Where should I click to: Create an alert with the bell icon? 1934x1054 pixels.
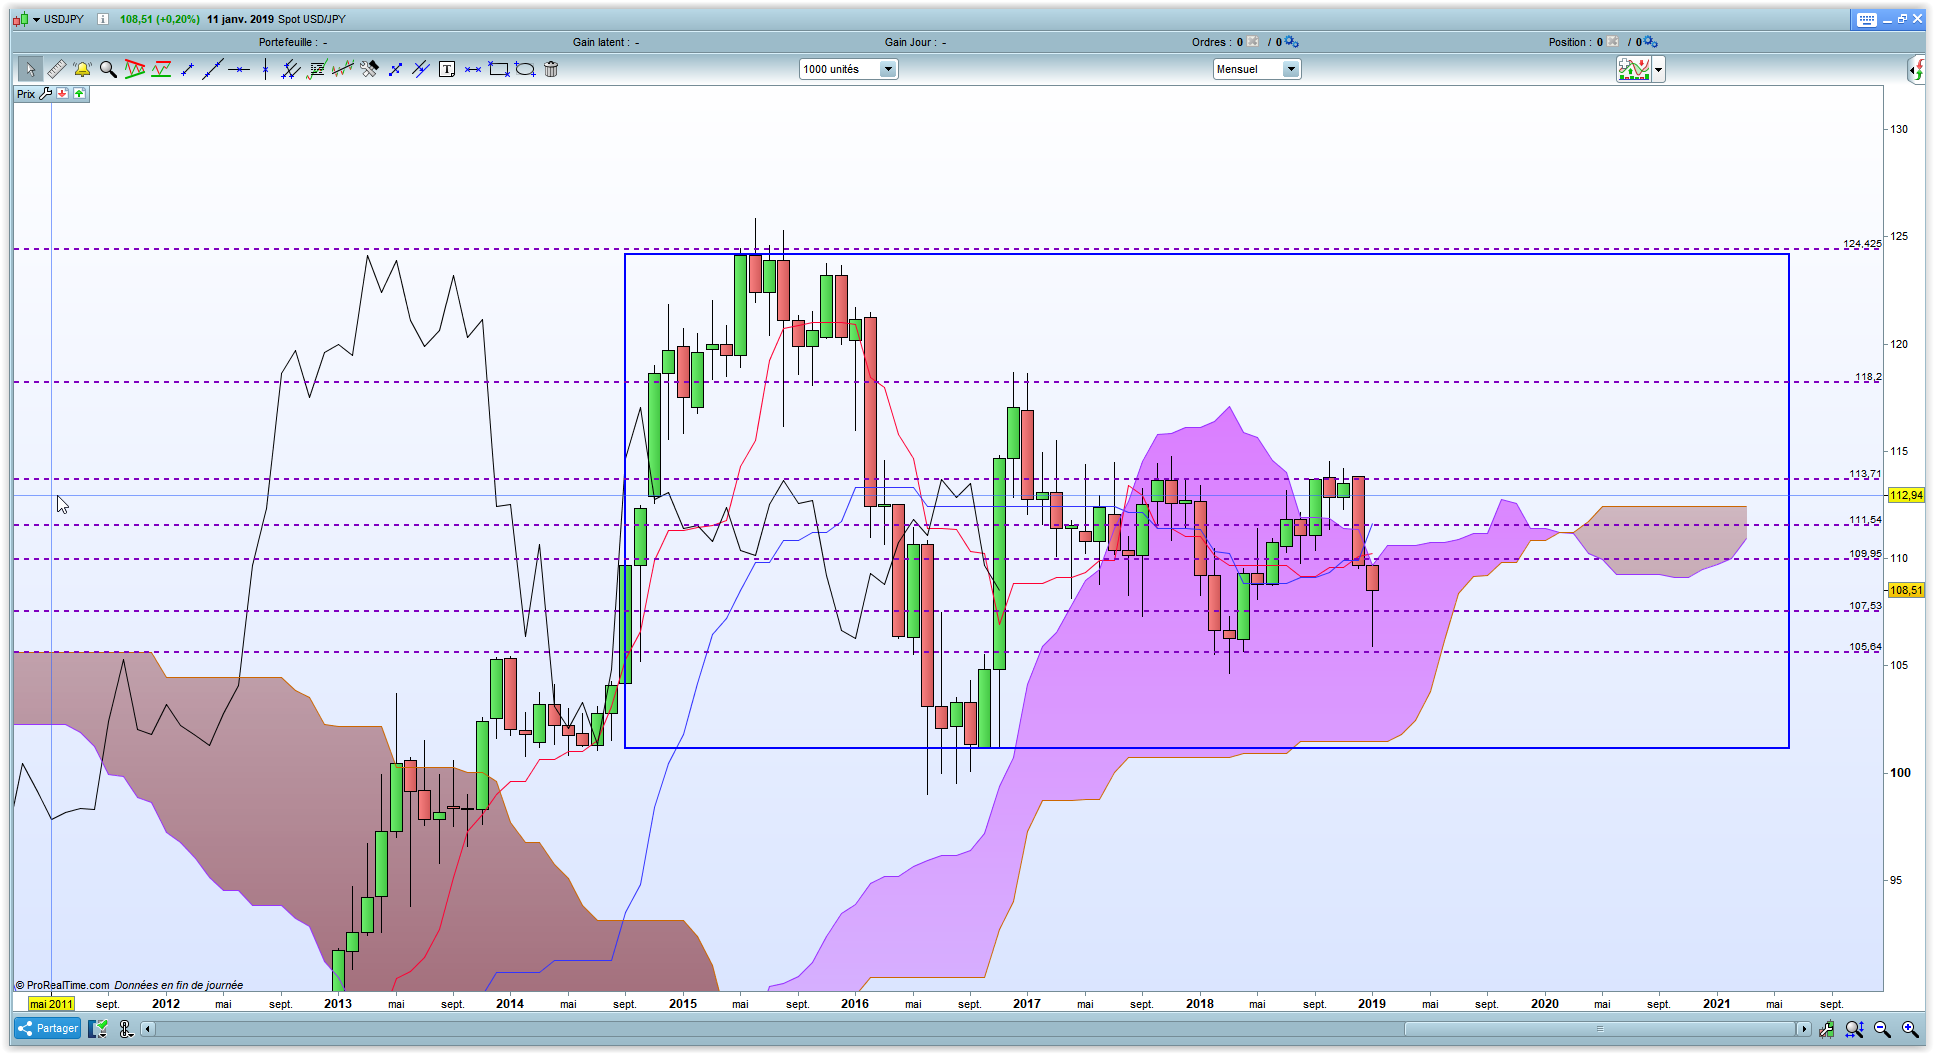82,69
